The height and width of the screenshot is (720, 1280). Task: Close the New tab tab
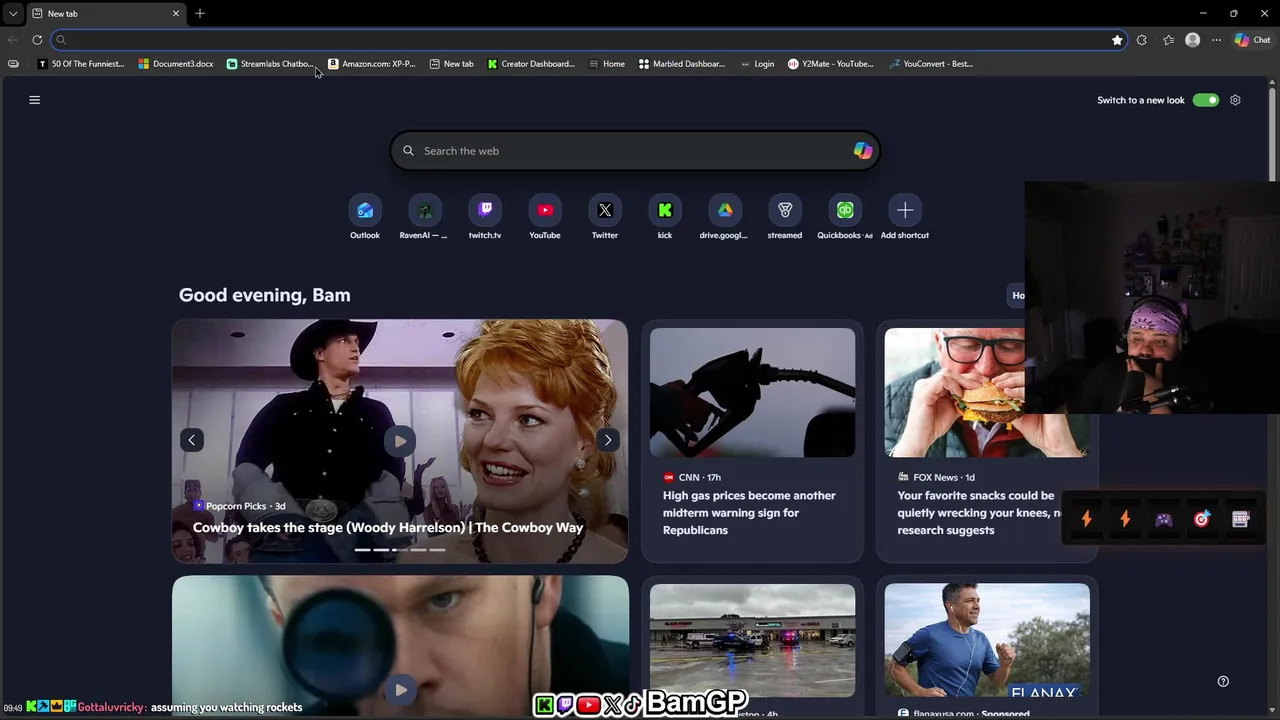coord(176,14)
